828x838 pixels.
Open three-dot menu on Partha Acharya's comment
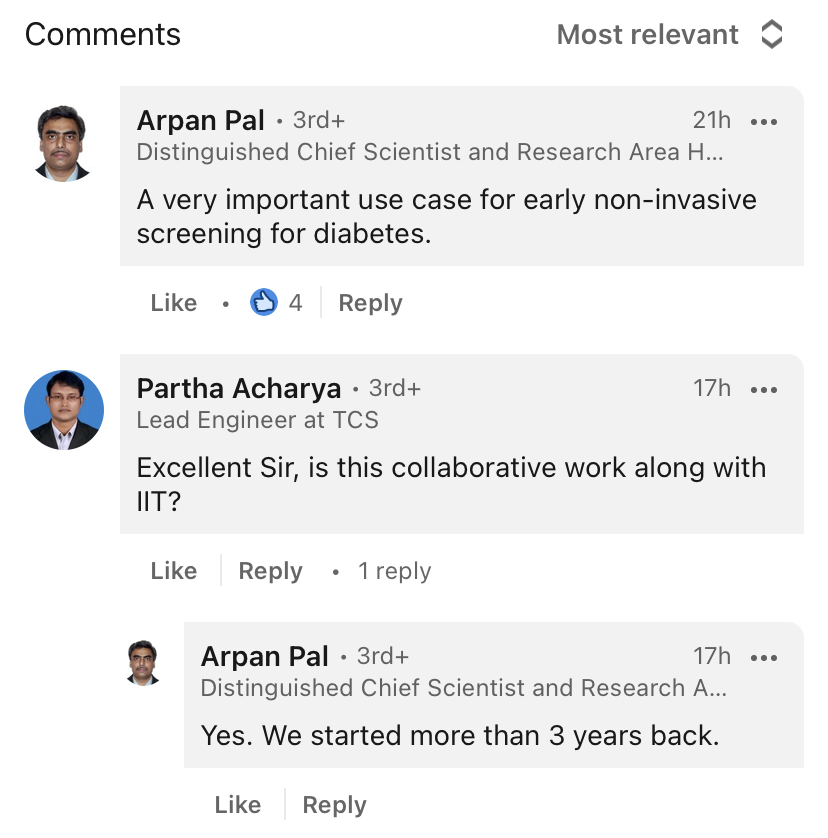(763, 390)
